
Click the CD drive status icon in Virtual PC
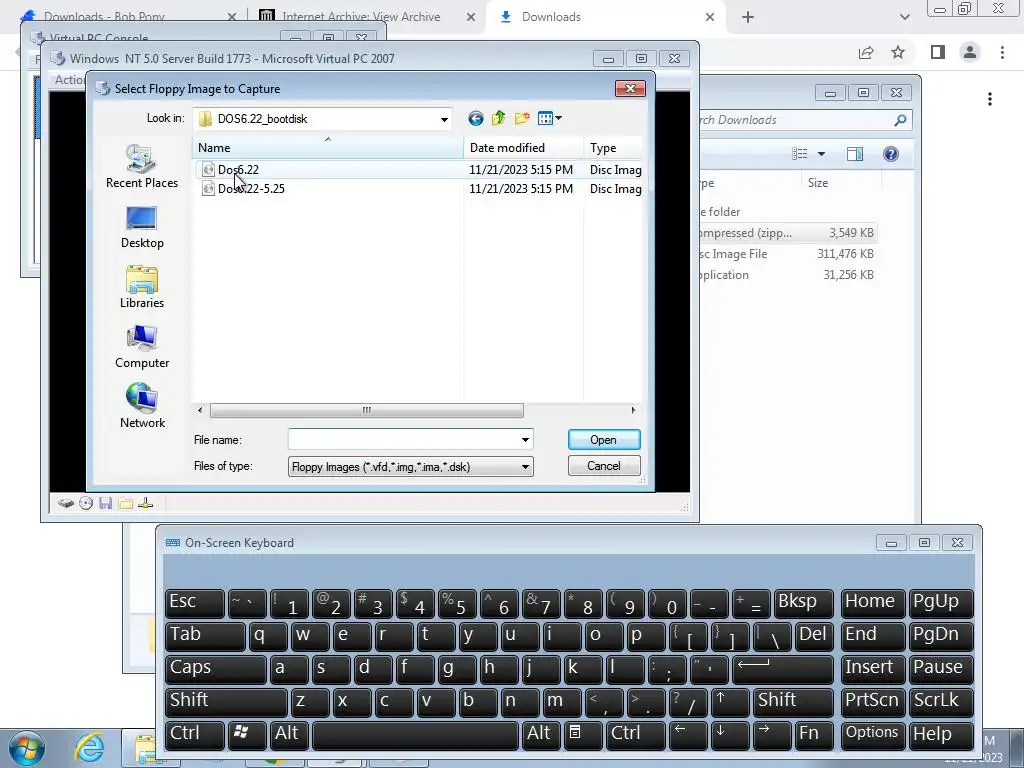[x=86, y=503]
